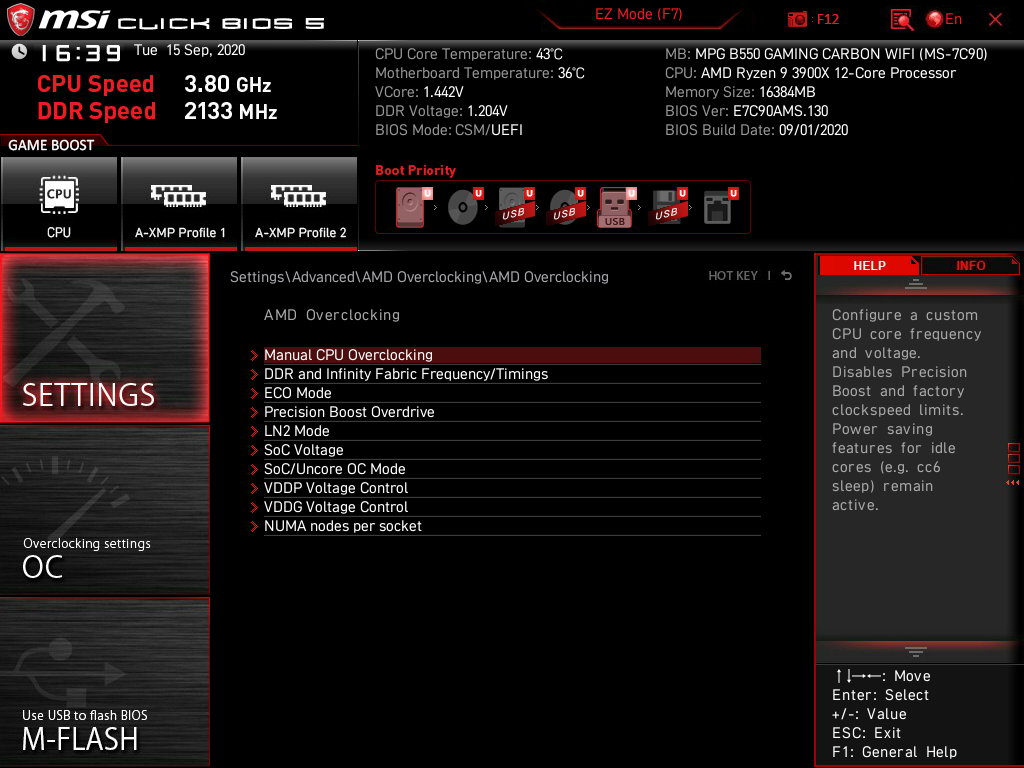The width and height of the screenshot is (1024, 768).
Task: Select the optical disc boot device icon
Action: click(464, 207)
